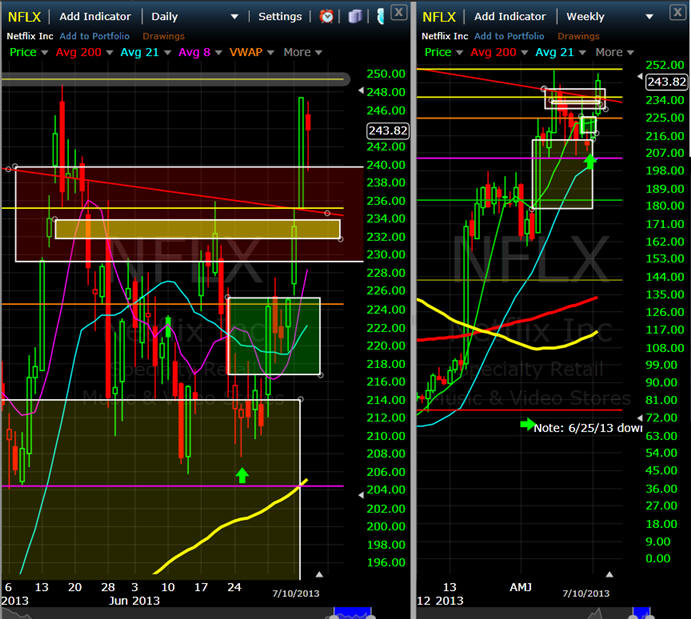Screen dimensions: 691x619
Task: Select the red trendline's right end handle
Action: (x=327, y=213)
